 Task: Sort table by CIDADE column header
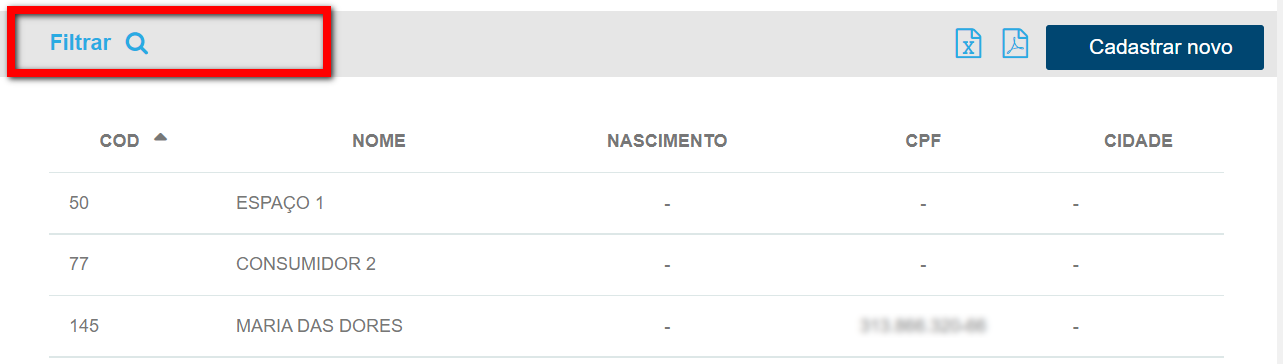(1138, 141)
